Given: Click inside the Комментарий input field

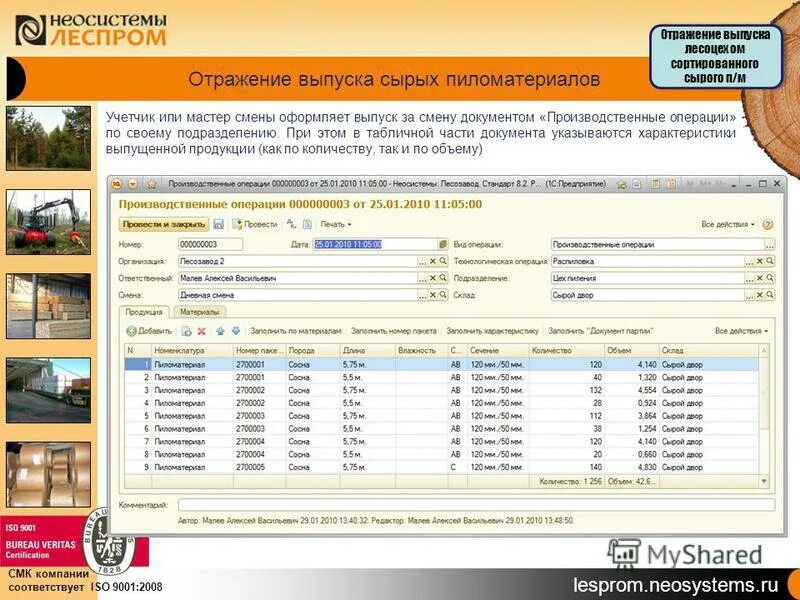Looking at the screenshot, I should [x=477, y=505].
